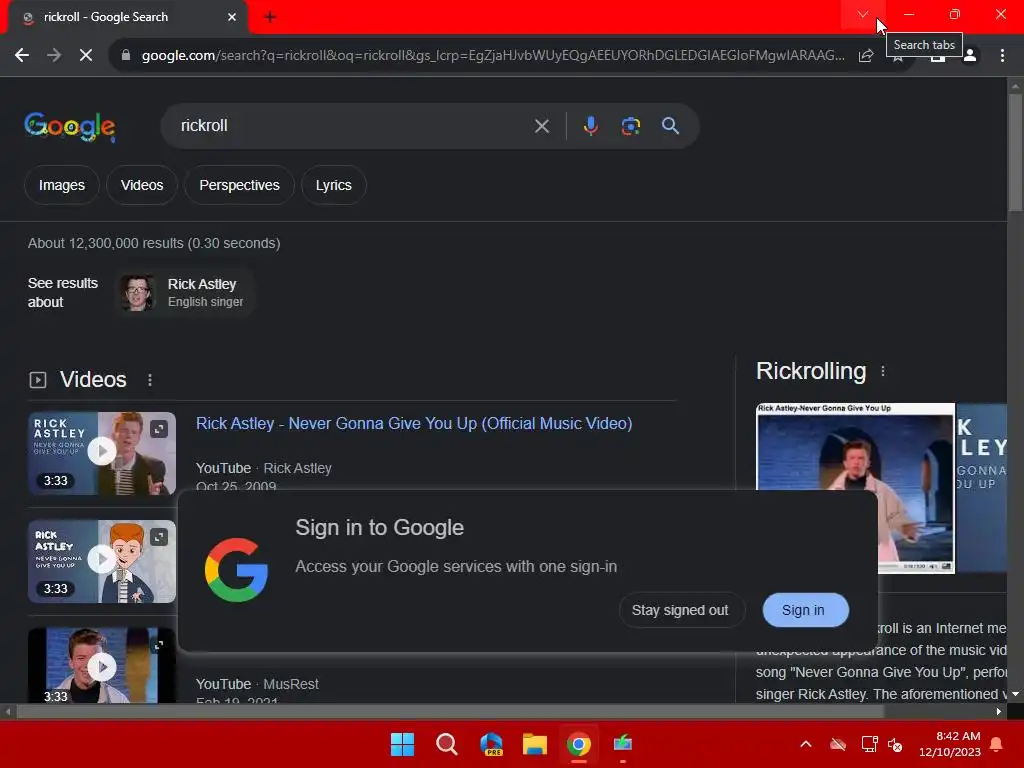This screenshot has height=768, width=1024.
Task: Open taskbar Search
Action: click(447, 744)
